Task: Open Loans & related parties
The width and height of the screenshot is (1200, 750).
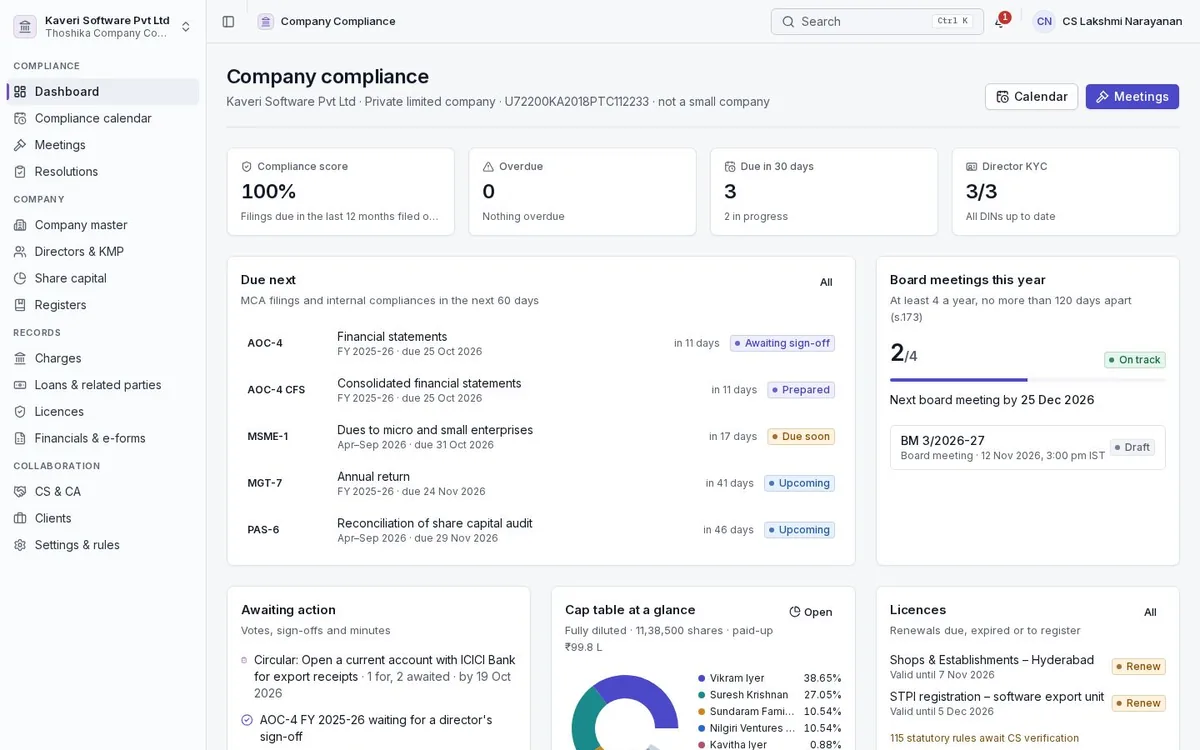Action: [103, 385]
